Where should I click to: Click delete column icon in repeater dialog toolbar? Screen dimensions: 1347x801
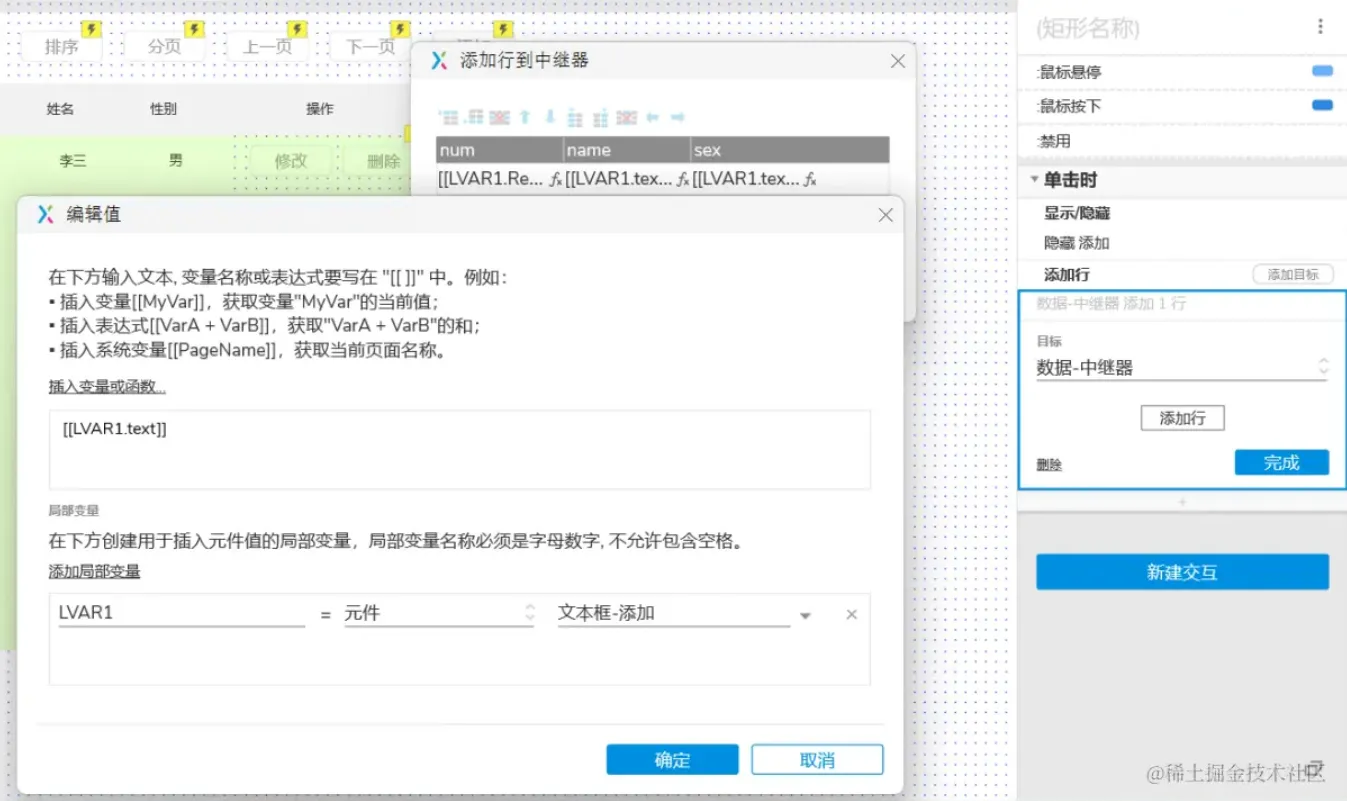pyautogui.click(x=627, y=117)
